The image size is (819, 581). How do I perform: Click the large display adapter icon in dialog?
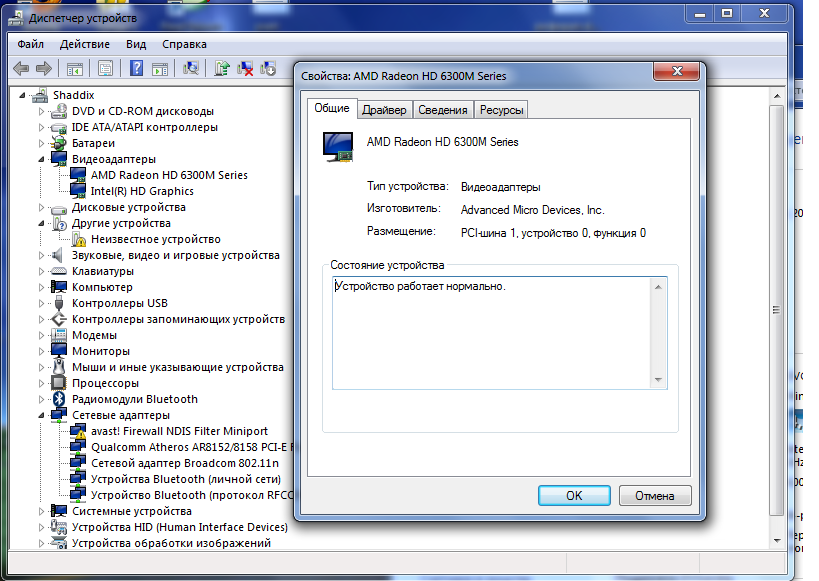click(x=338, y=147)
